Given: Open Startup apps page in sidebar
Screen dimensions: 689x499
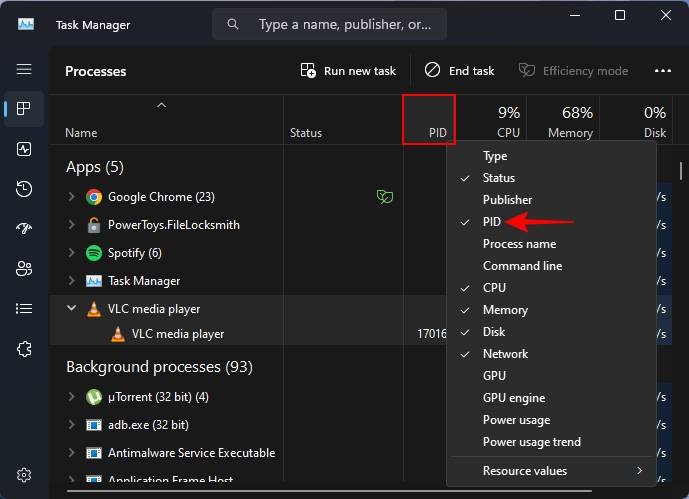Looking at the screenshot, I should pos(24,229).
